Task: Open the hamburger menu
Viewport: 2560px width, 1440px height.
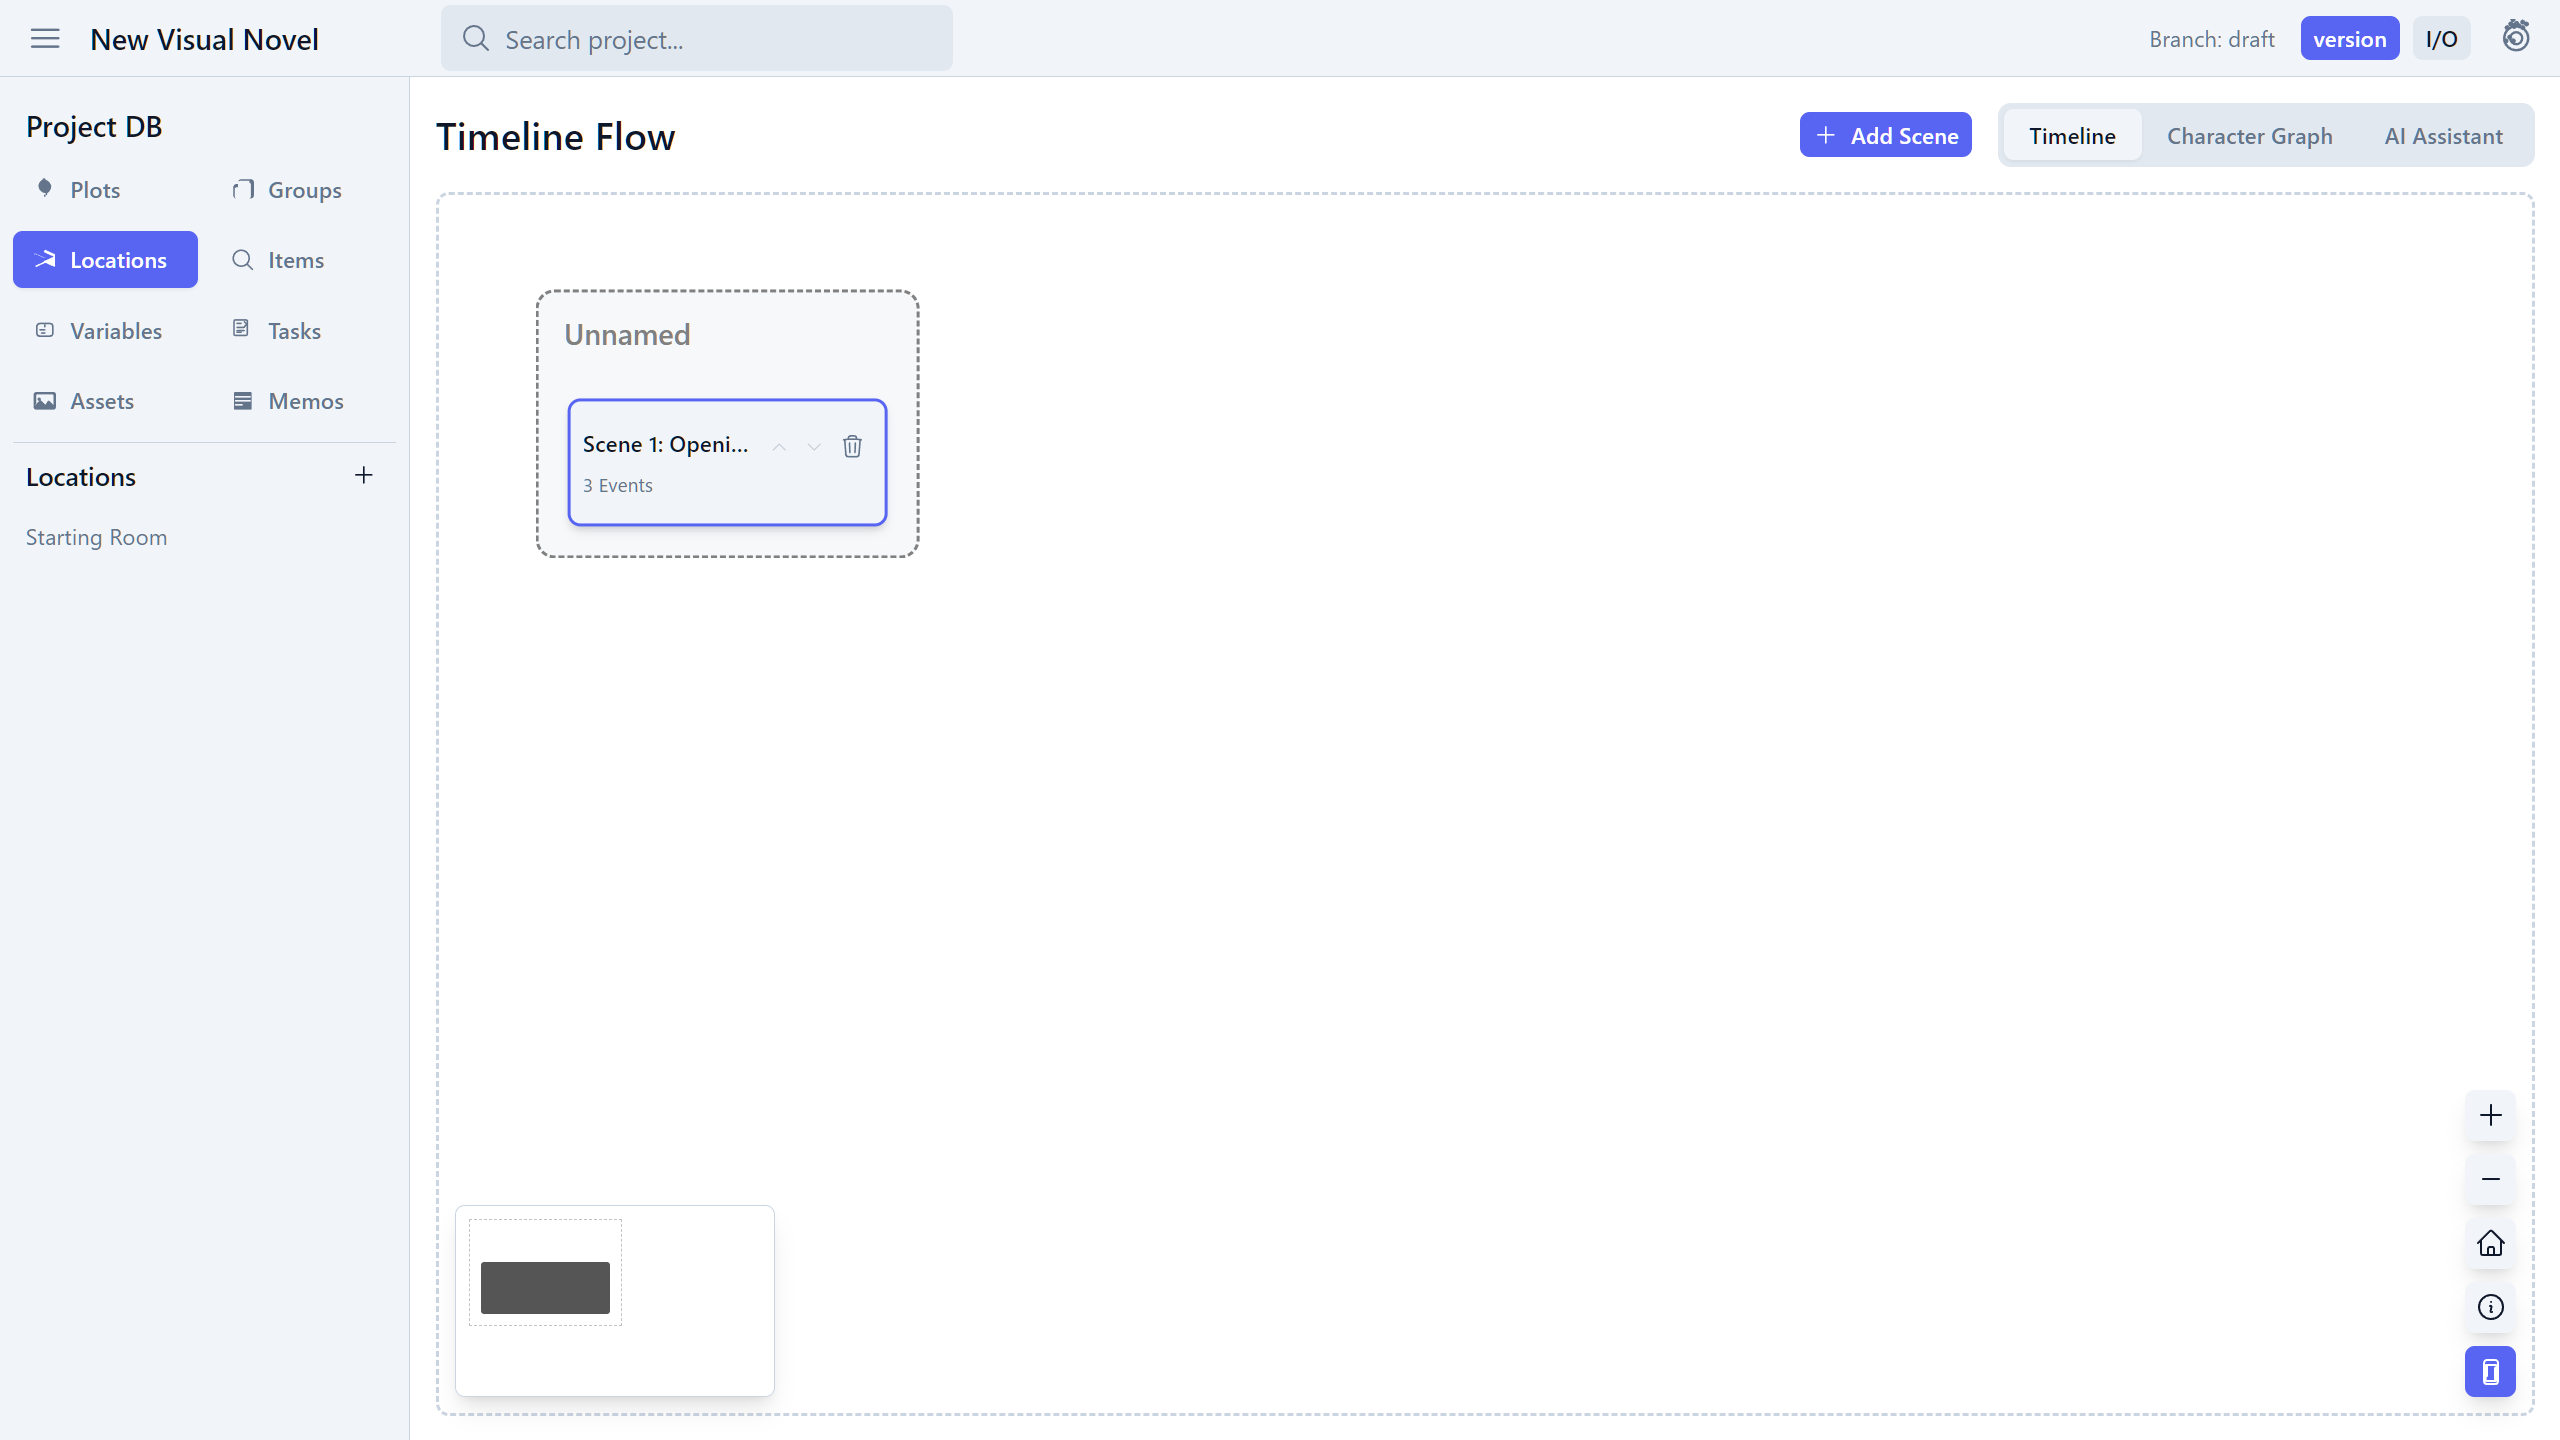Action: (45, 39)
